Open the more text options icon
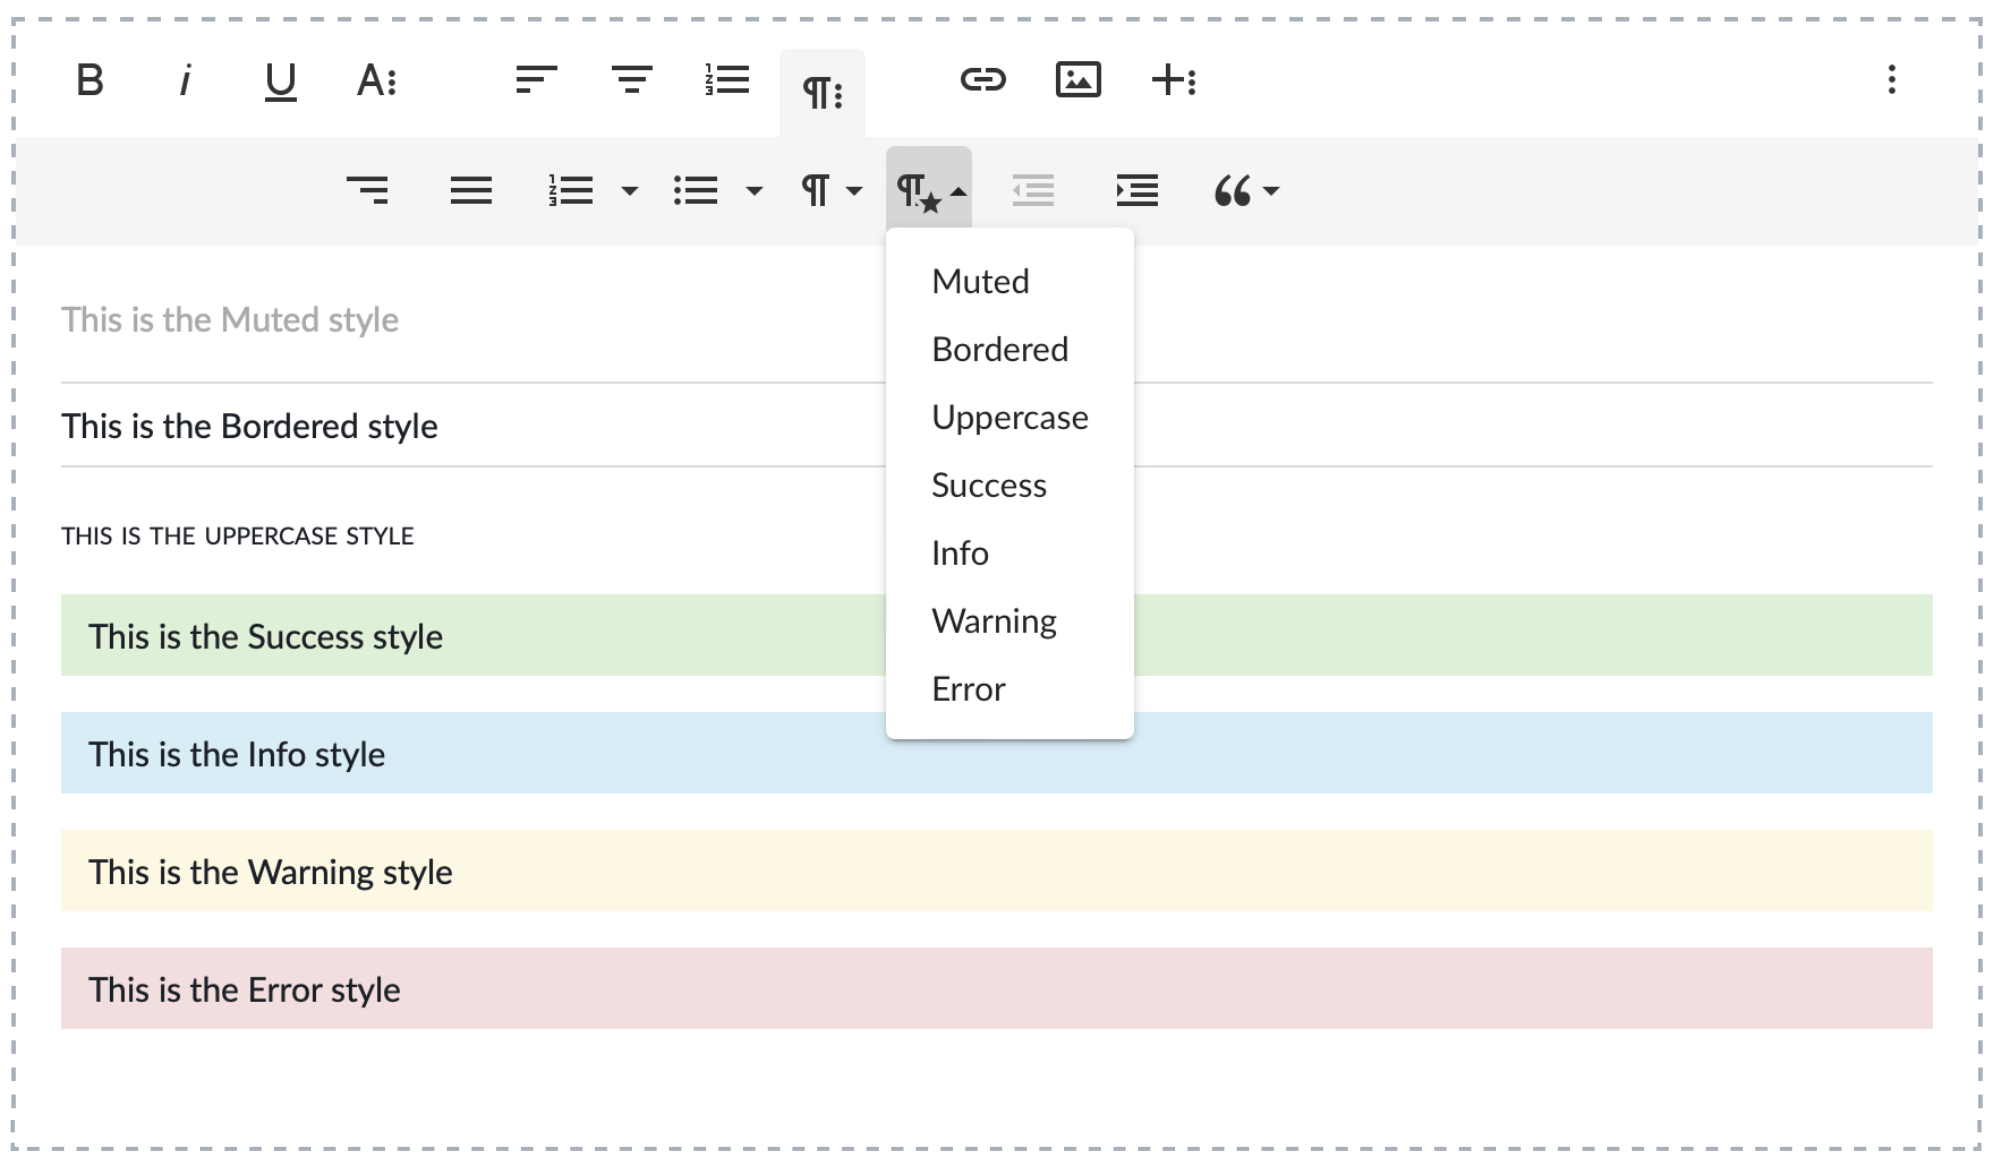The width and height of the screenshot is (2000, 1166). click(x=377, y=80)
